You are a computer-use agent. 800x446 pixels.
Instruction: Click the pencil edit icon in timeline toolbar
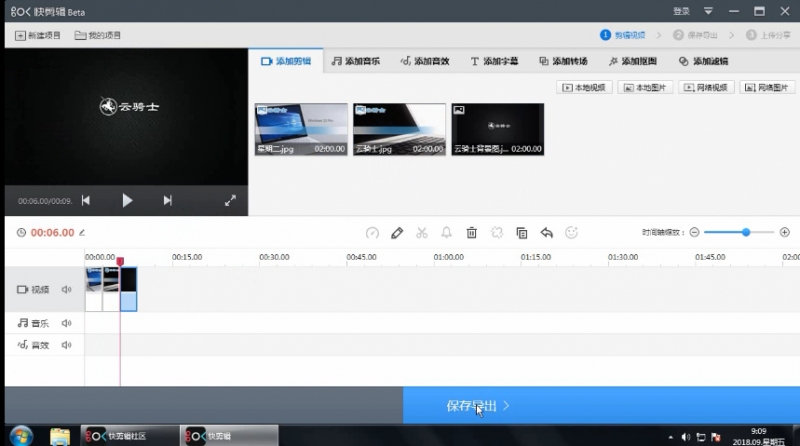click(x=397, y=233)
